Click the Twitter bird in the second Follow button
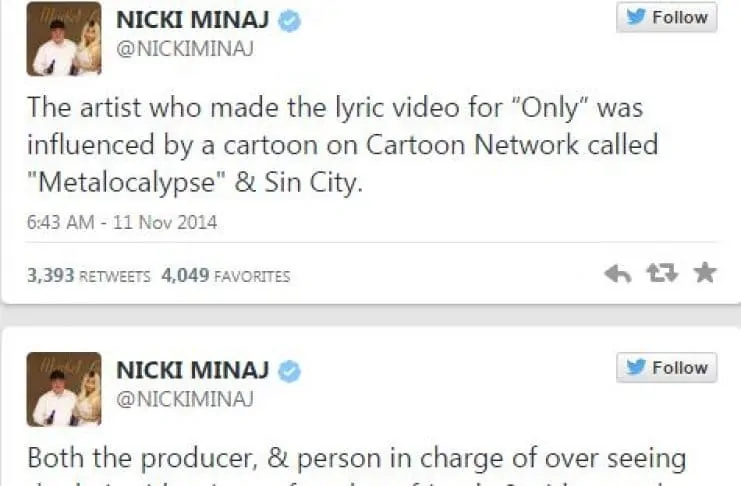 (636, 368)
